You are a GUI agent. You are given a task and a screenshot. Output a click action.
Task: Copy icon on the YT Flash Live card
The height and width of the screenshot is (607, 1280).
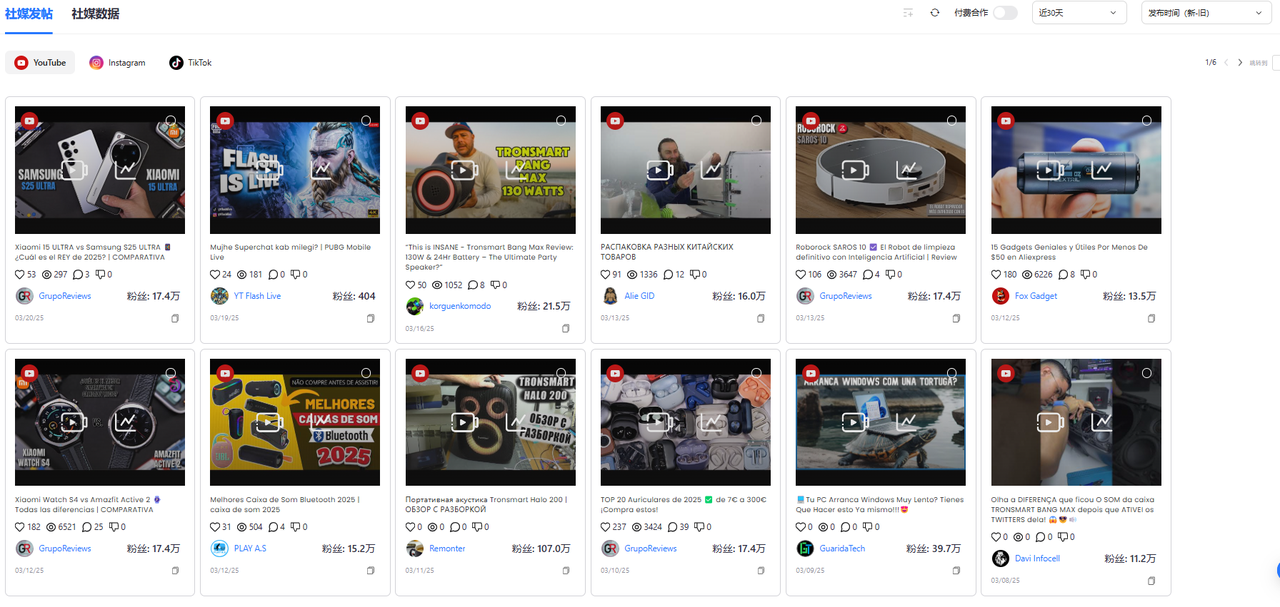tap(370, 318)
